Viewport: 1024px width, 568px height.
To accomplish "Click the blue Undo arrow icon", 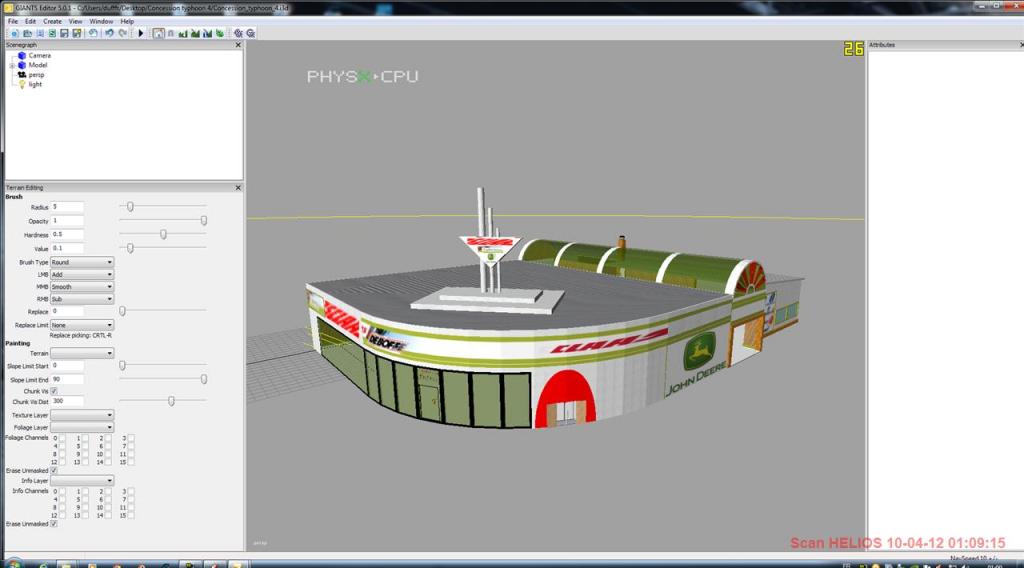I will click(x=109, y=33).
